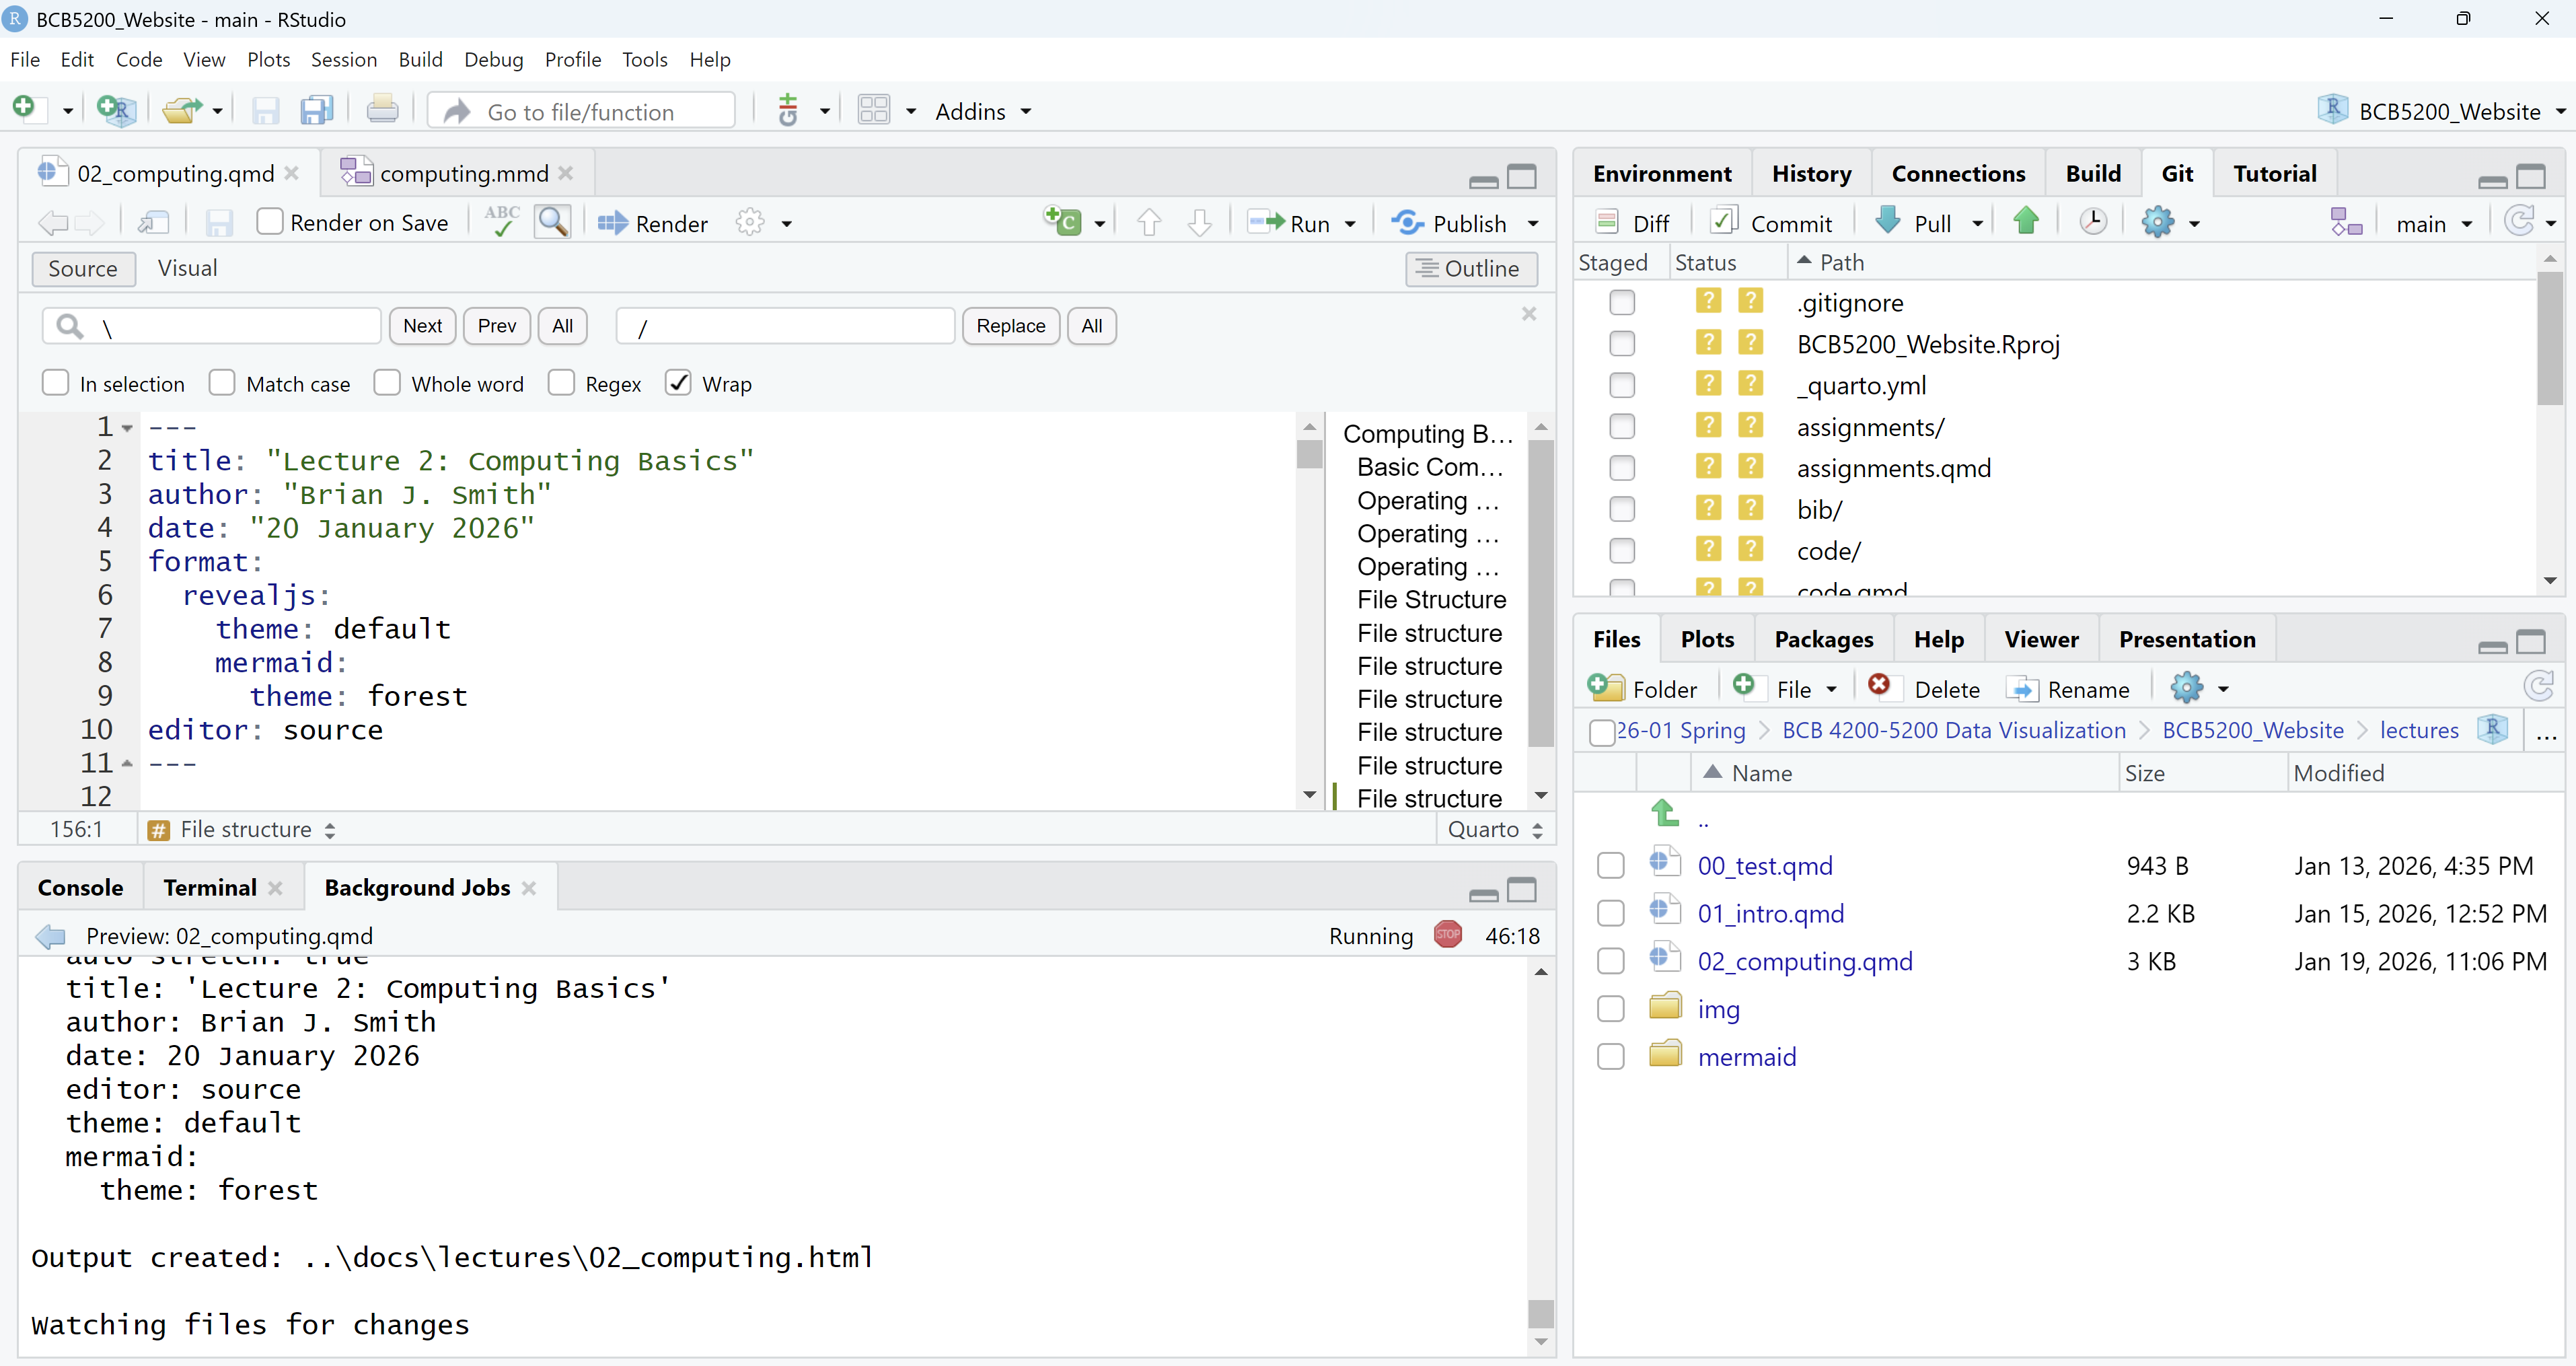This screenshot has height=1366, width=2576.
Task: Open the Git history clock icon
Action: [x=2093, y=221]
